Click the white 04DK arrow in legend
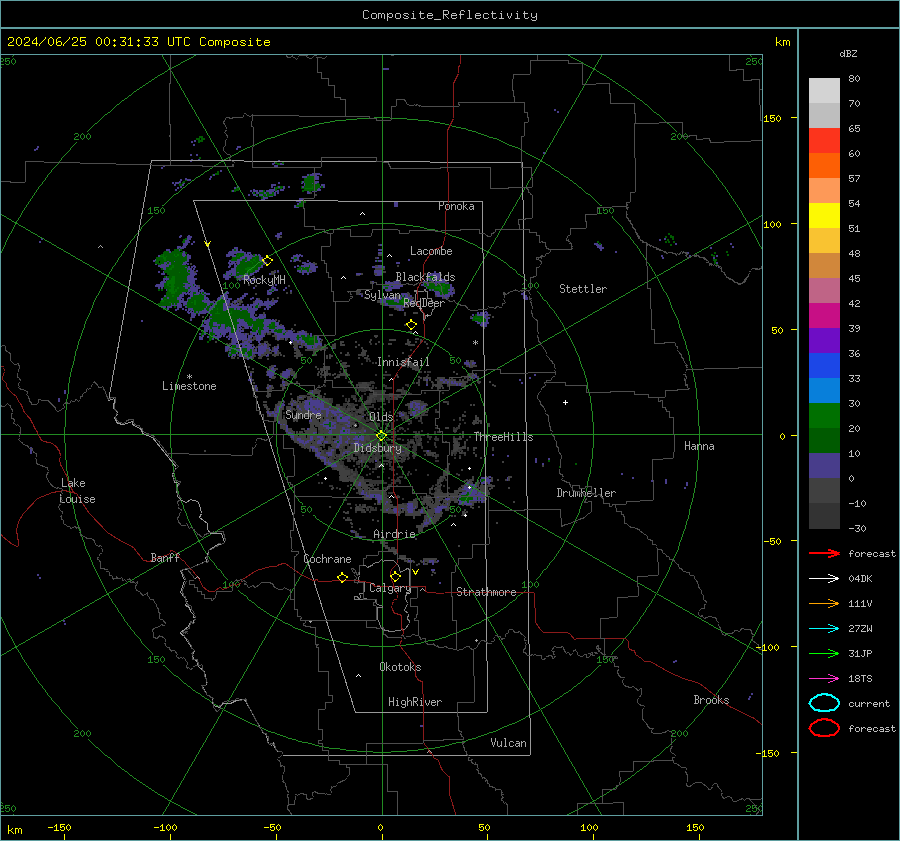Viewport: 900px width, 841px height. pos(824,578)
